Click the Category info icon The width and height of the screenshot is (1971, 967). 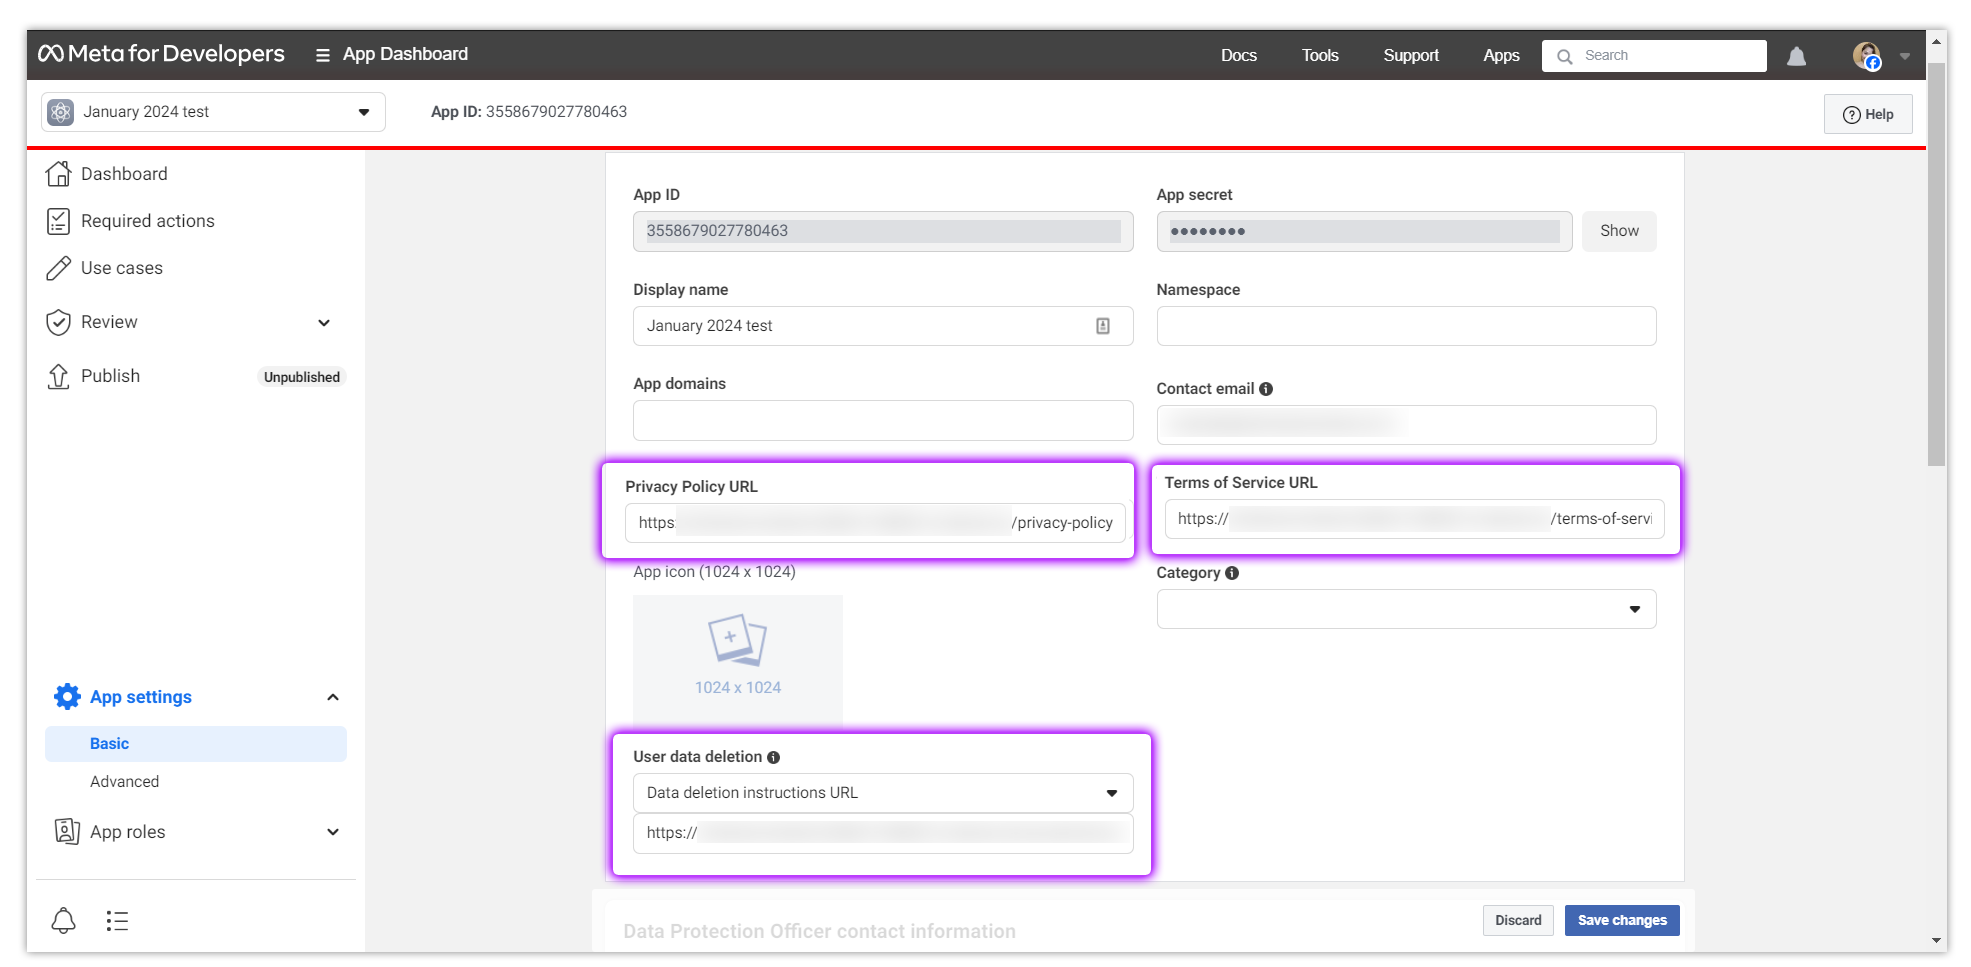1232,573
